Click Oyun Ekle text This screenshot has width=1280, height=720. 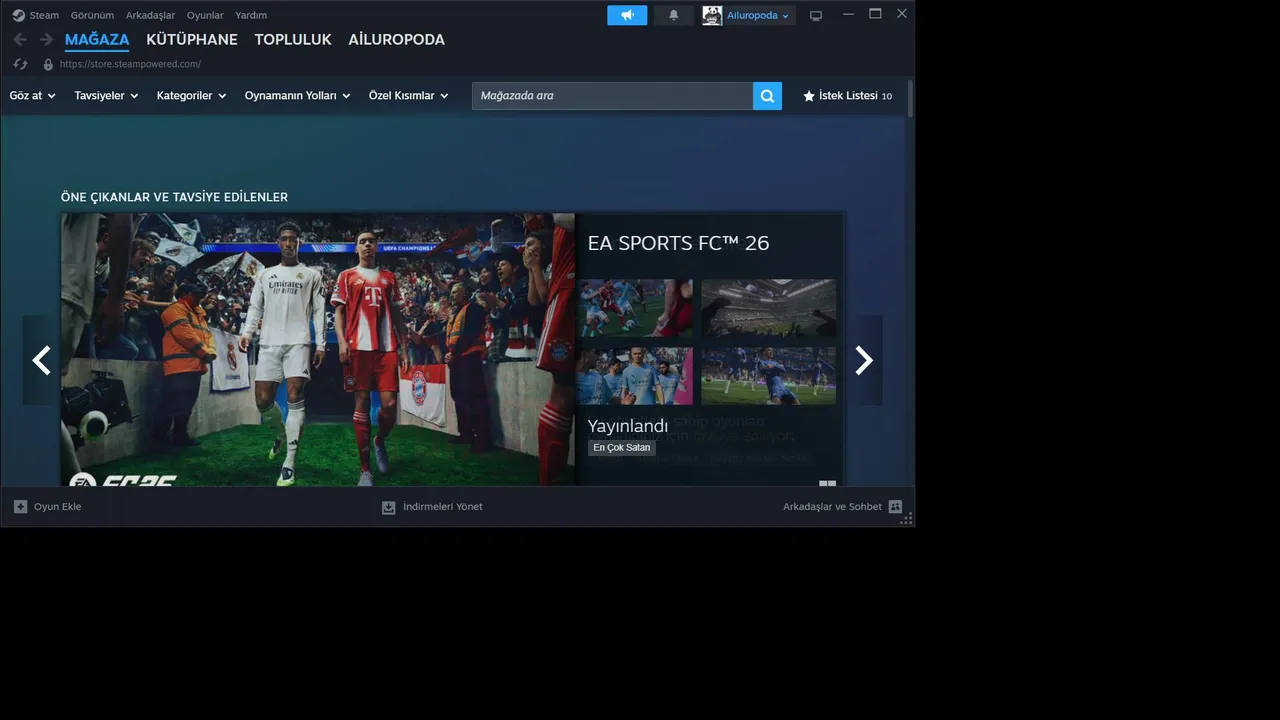[58, 507]
